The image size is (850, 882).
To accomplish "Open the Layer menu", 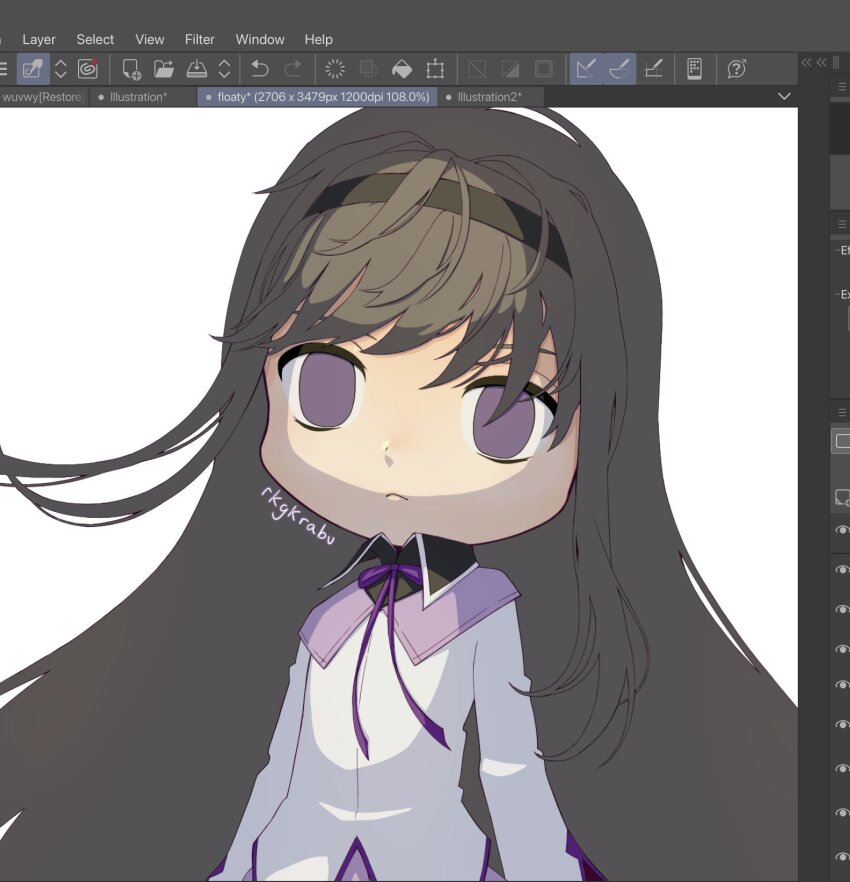I will tap(39, 39).
